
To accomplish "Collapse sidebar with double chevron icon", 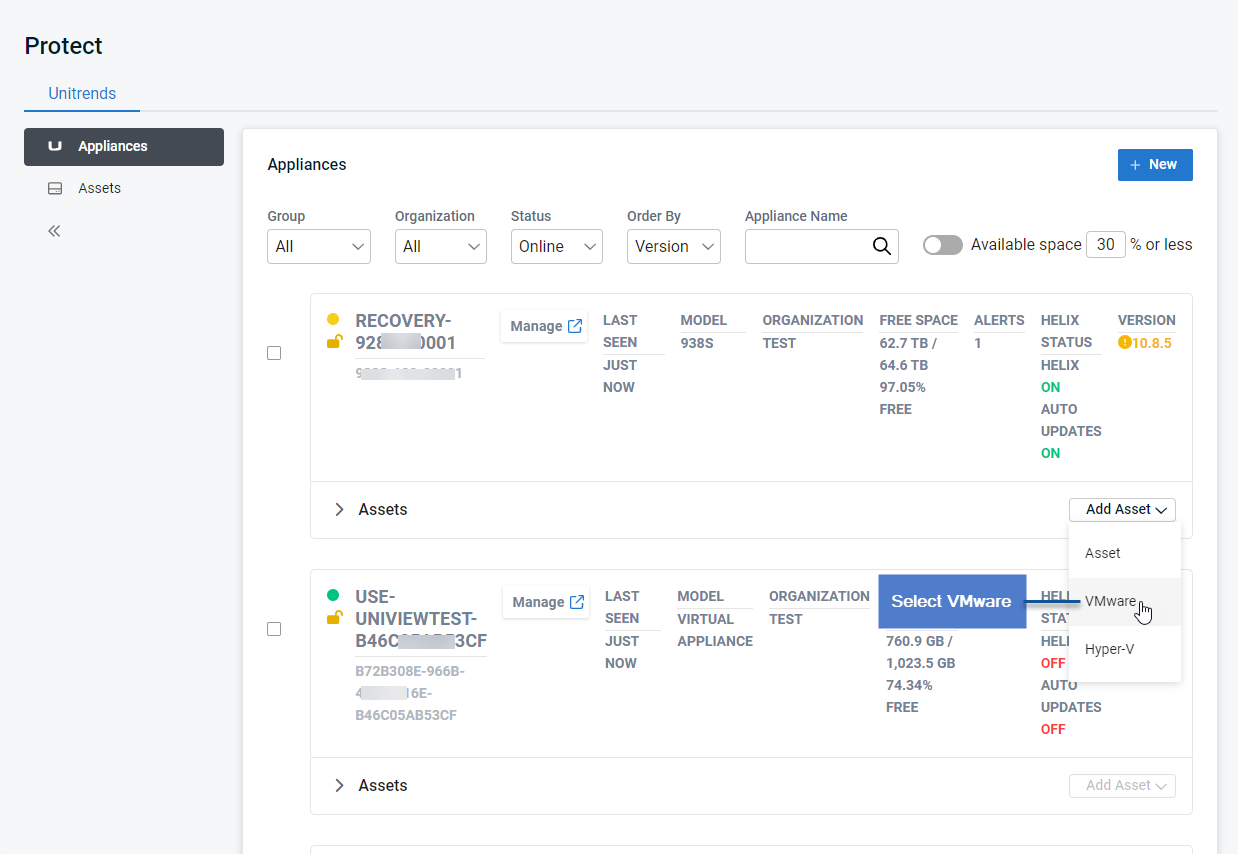I will pos(55,231).
